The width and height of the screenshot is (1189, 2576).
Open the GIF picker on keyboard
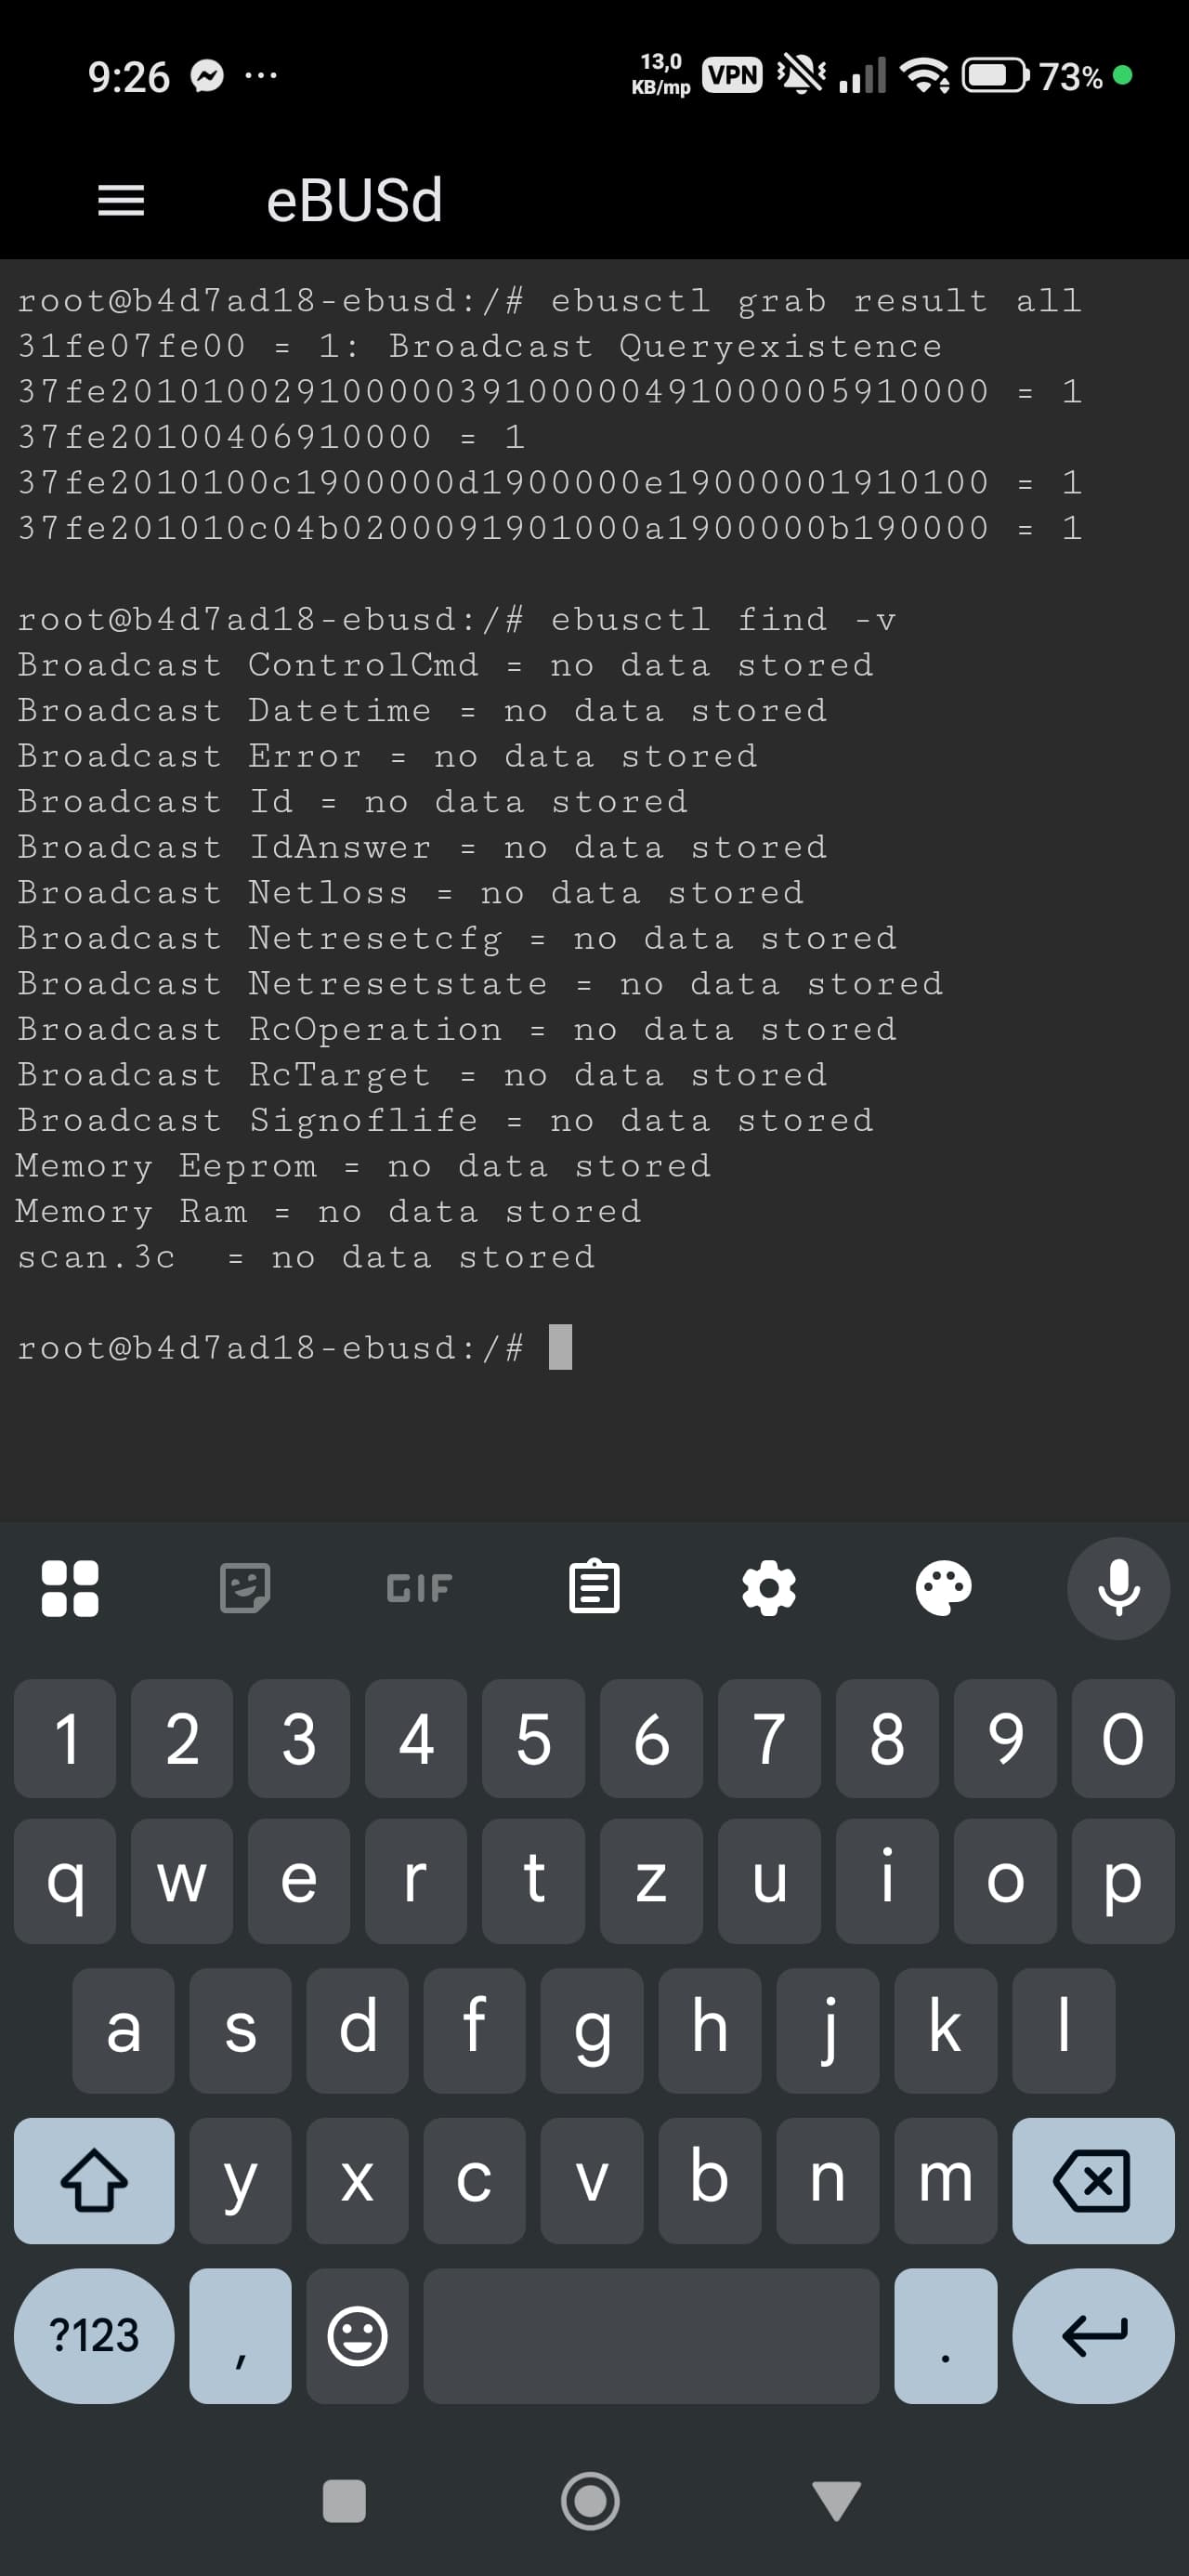[x=419, y=1588]
